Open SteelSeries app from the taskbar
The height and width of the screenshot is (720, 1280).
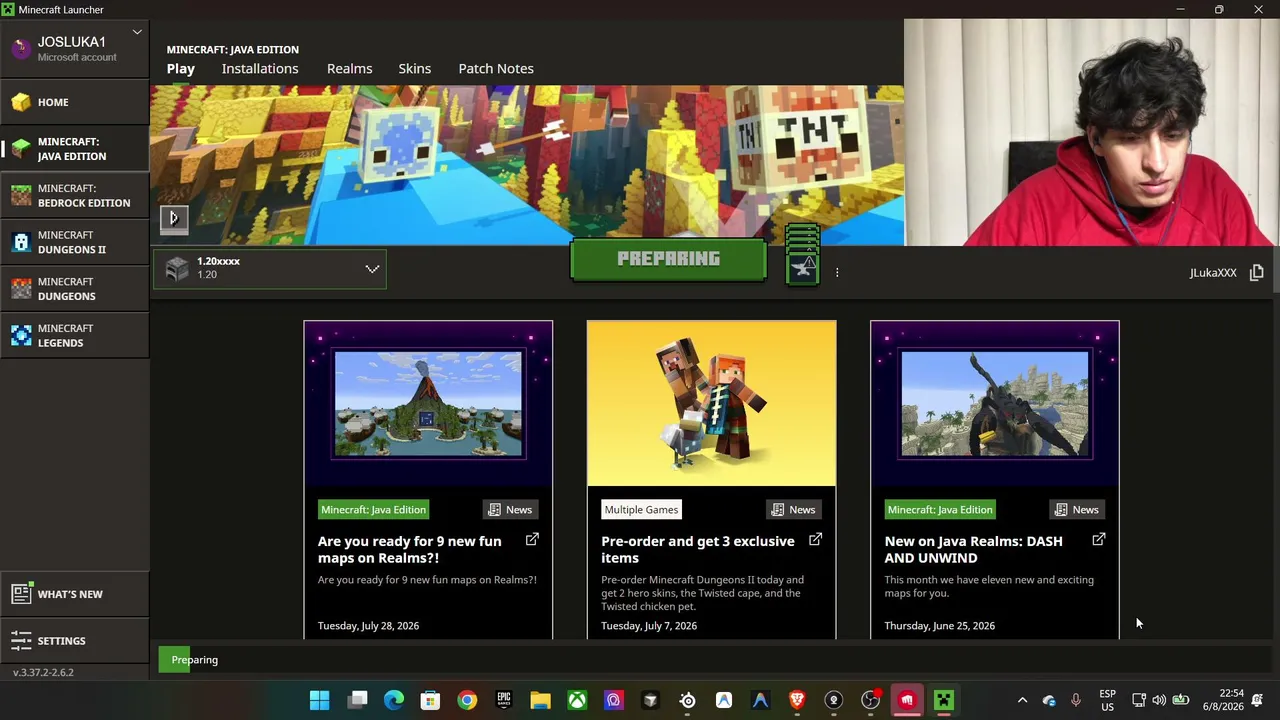(x=687, y=700)
